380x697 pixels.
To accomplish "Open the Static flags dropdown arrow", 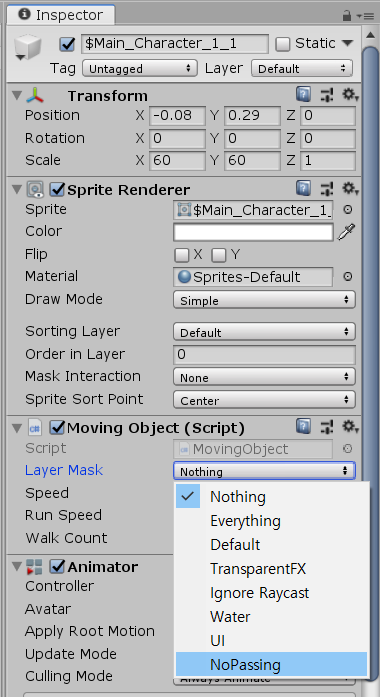I will click(347, 44).
